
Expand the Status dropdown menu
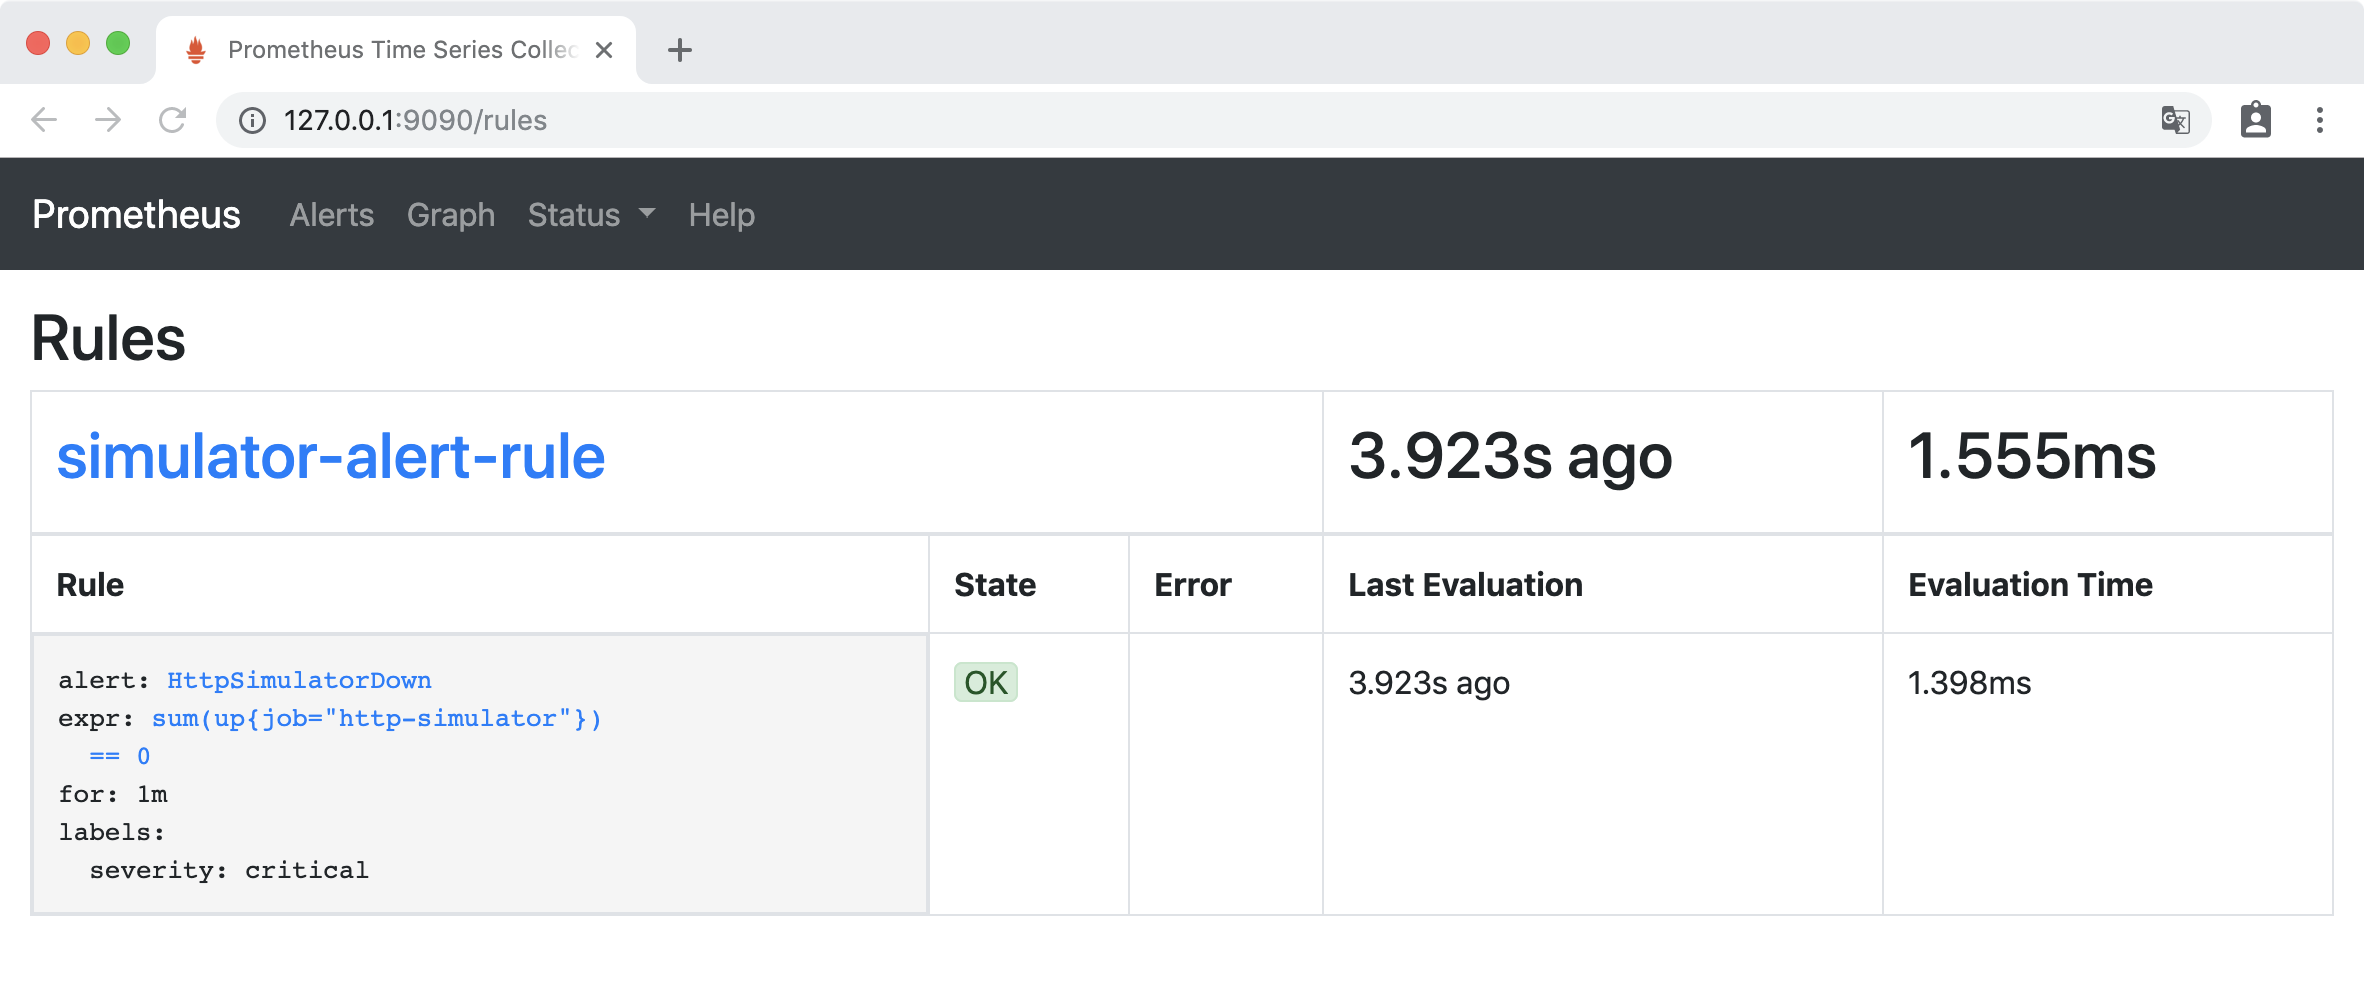[x=591, y=215]
